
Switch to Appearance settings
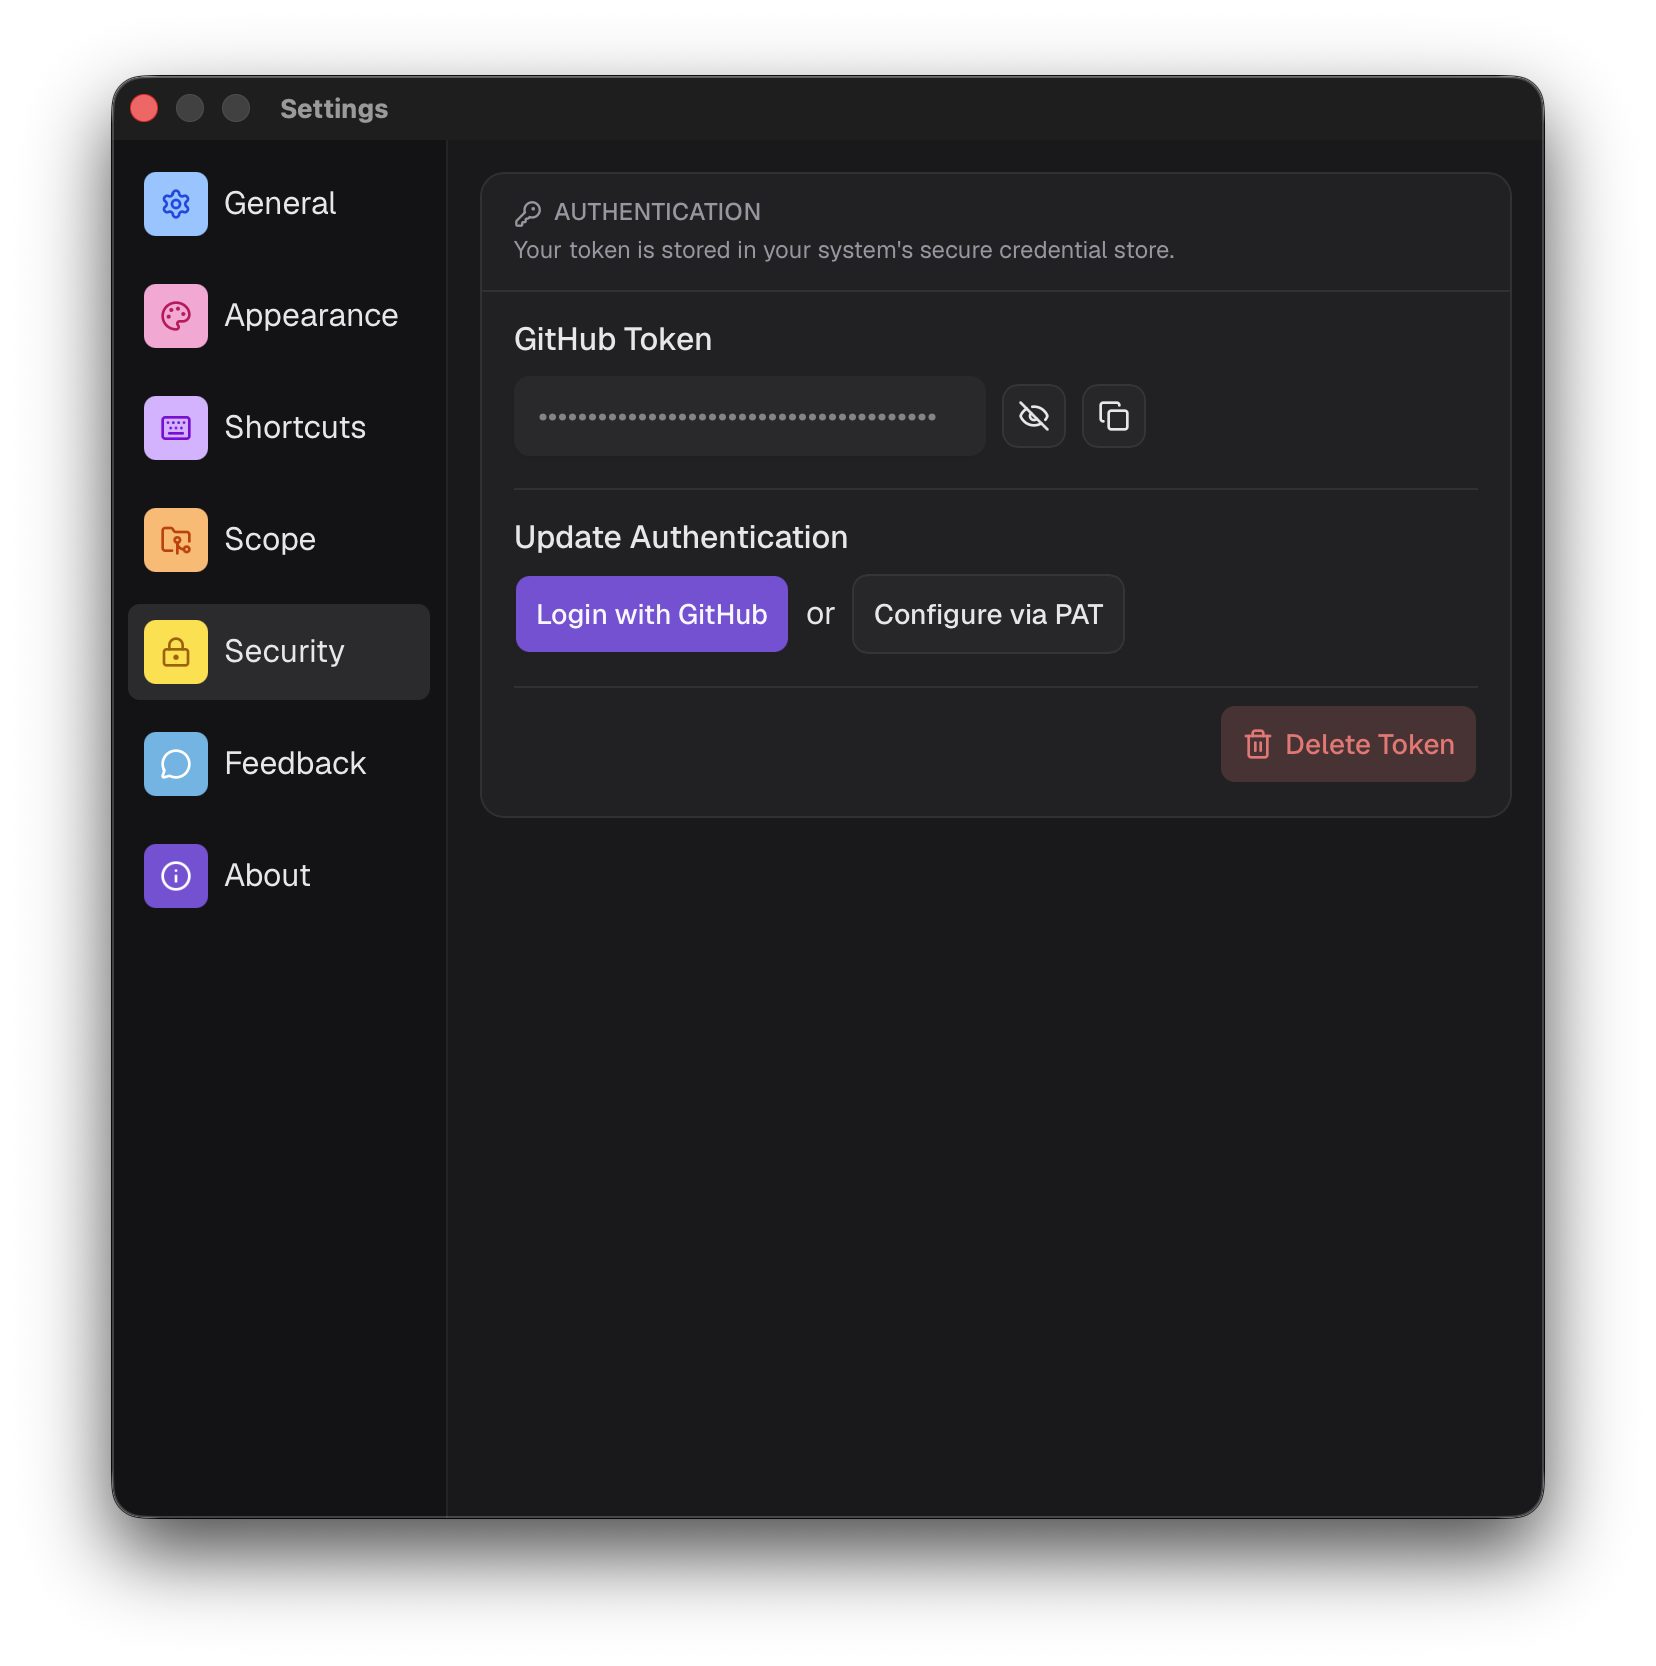[279, 316]
